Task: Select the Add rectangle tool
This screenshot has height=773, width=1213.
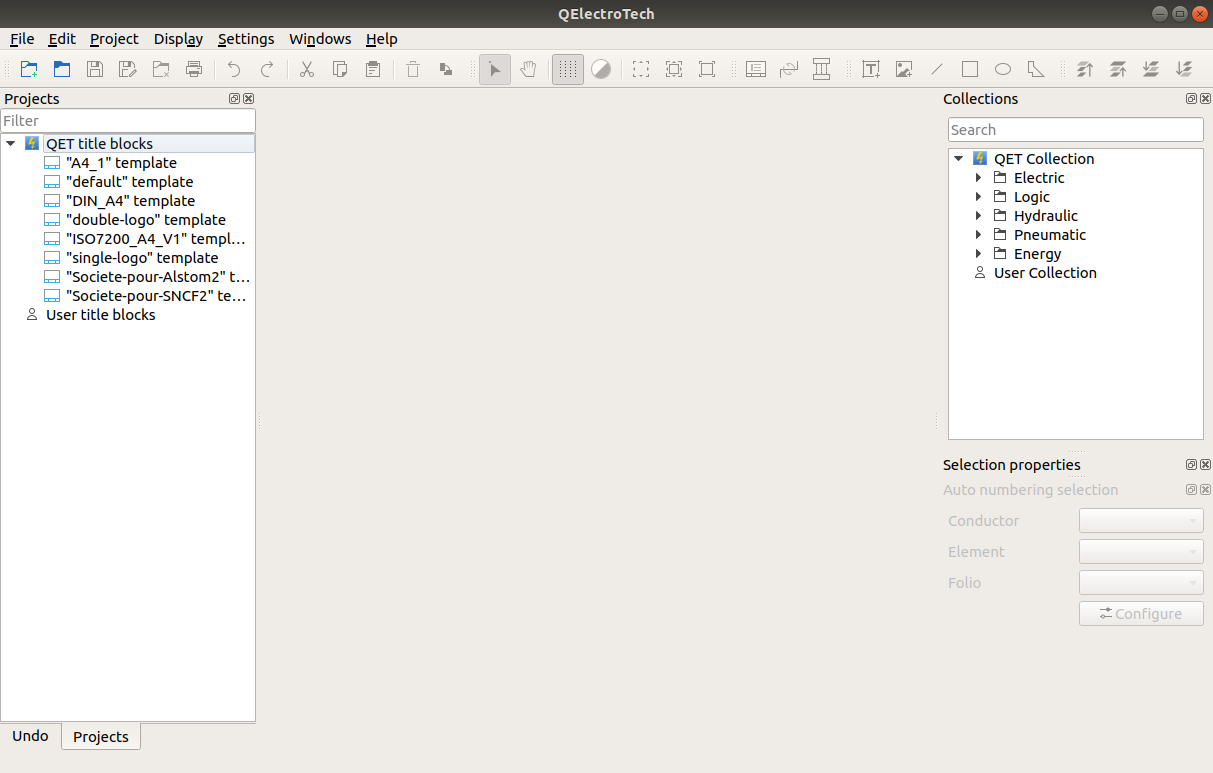Action: [x=970, y=69]
